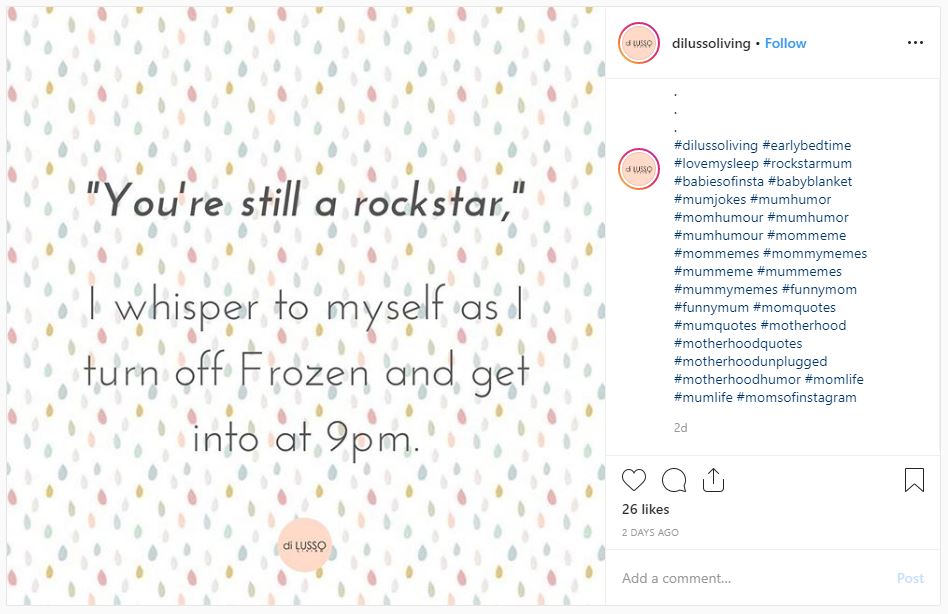
Task: Submit a comment with the Post button
Action: click(x=909, y=578)
